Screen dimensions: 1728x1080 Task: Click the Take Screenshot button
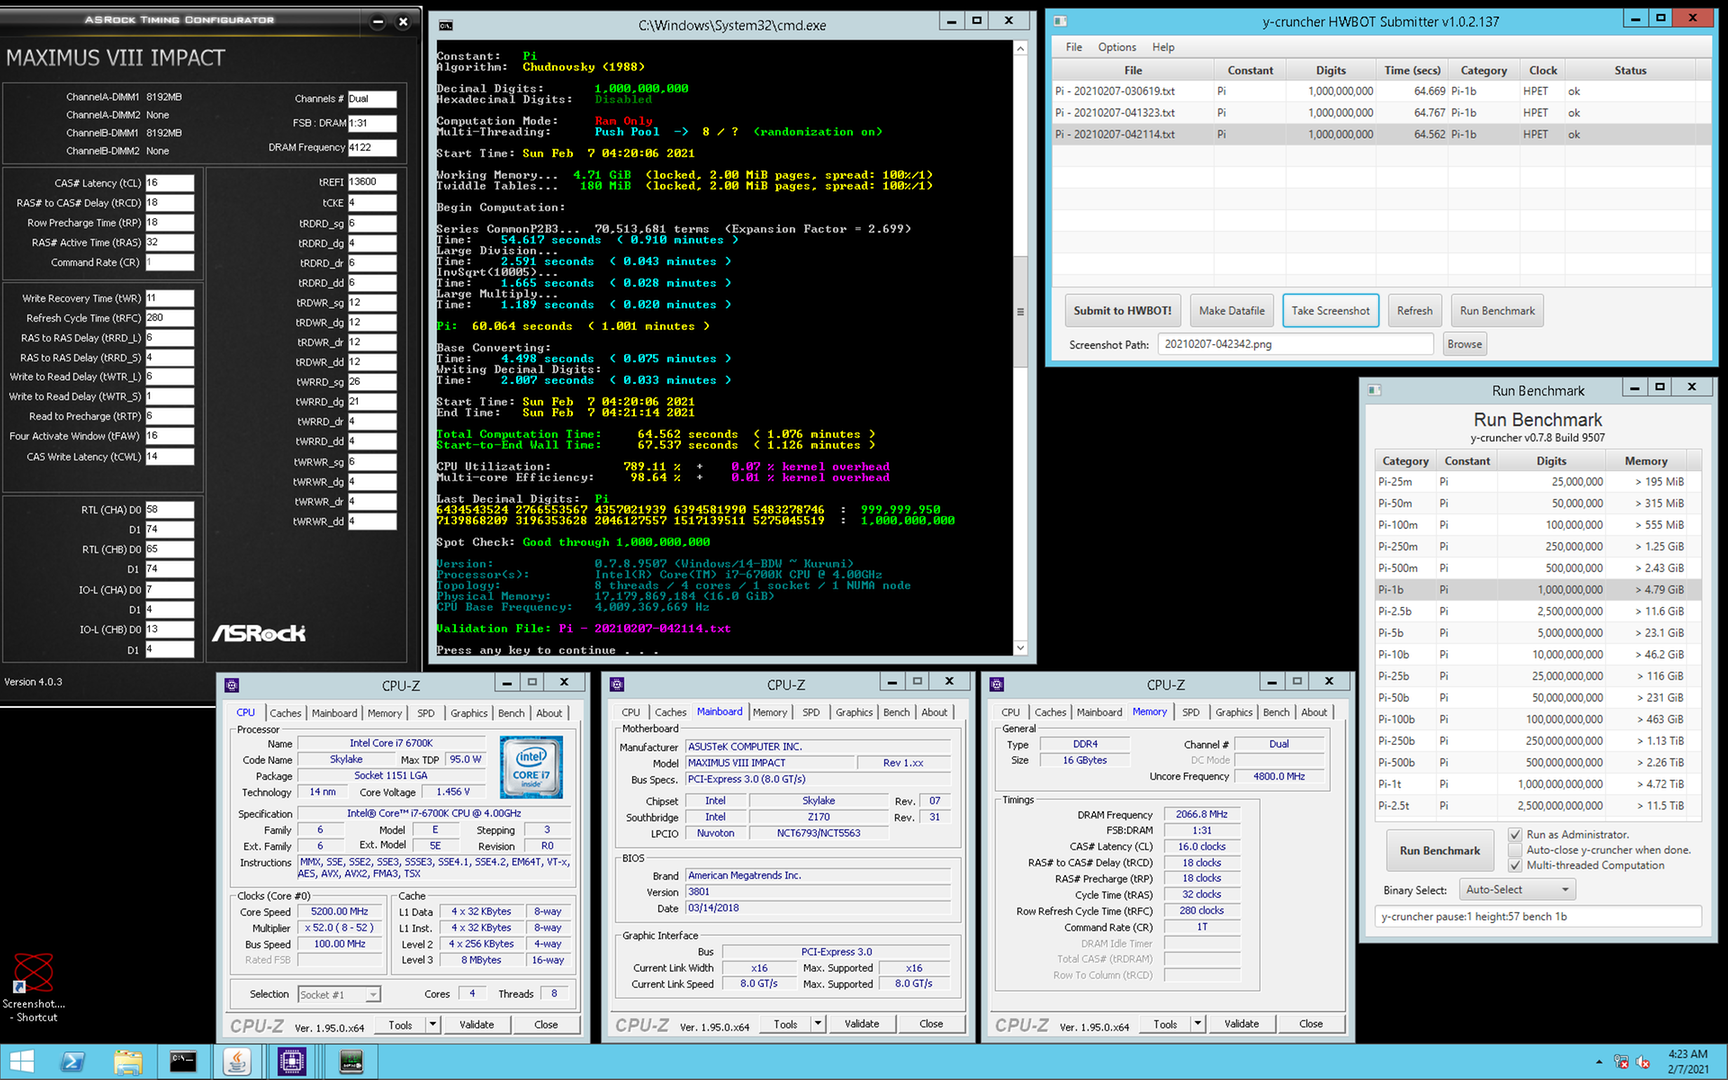coord(1330,311)
